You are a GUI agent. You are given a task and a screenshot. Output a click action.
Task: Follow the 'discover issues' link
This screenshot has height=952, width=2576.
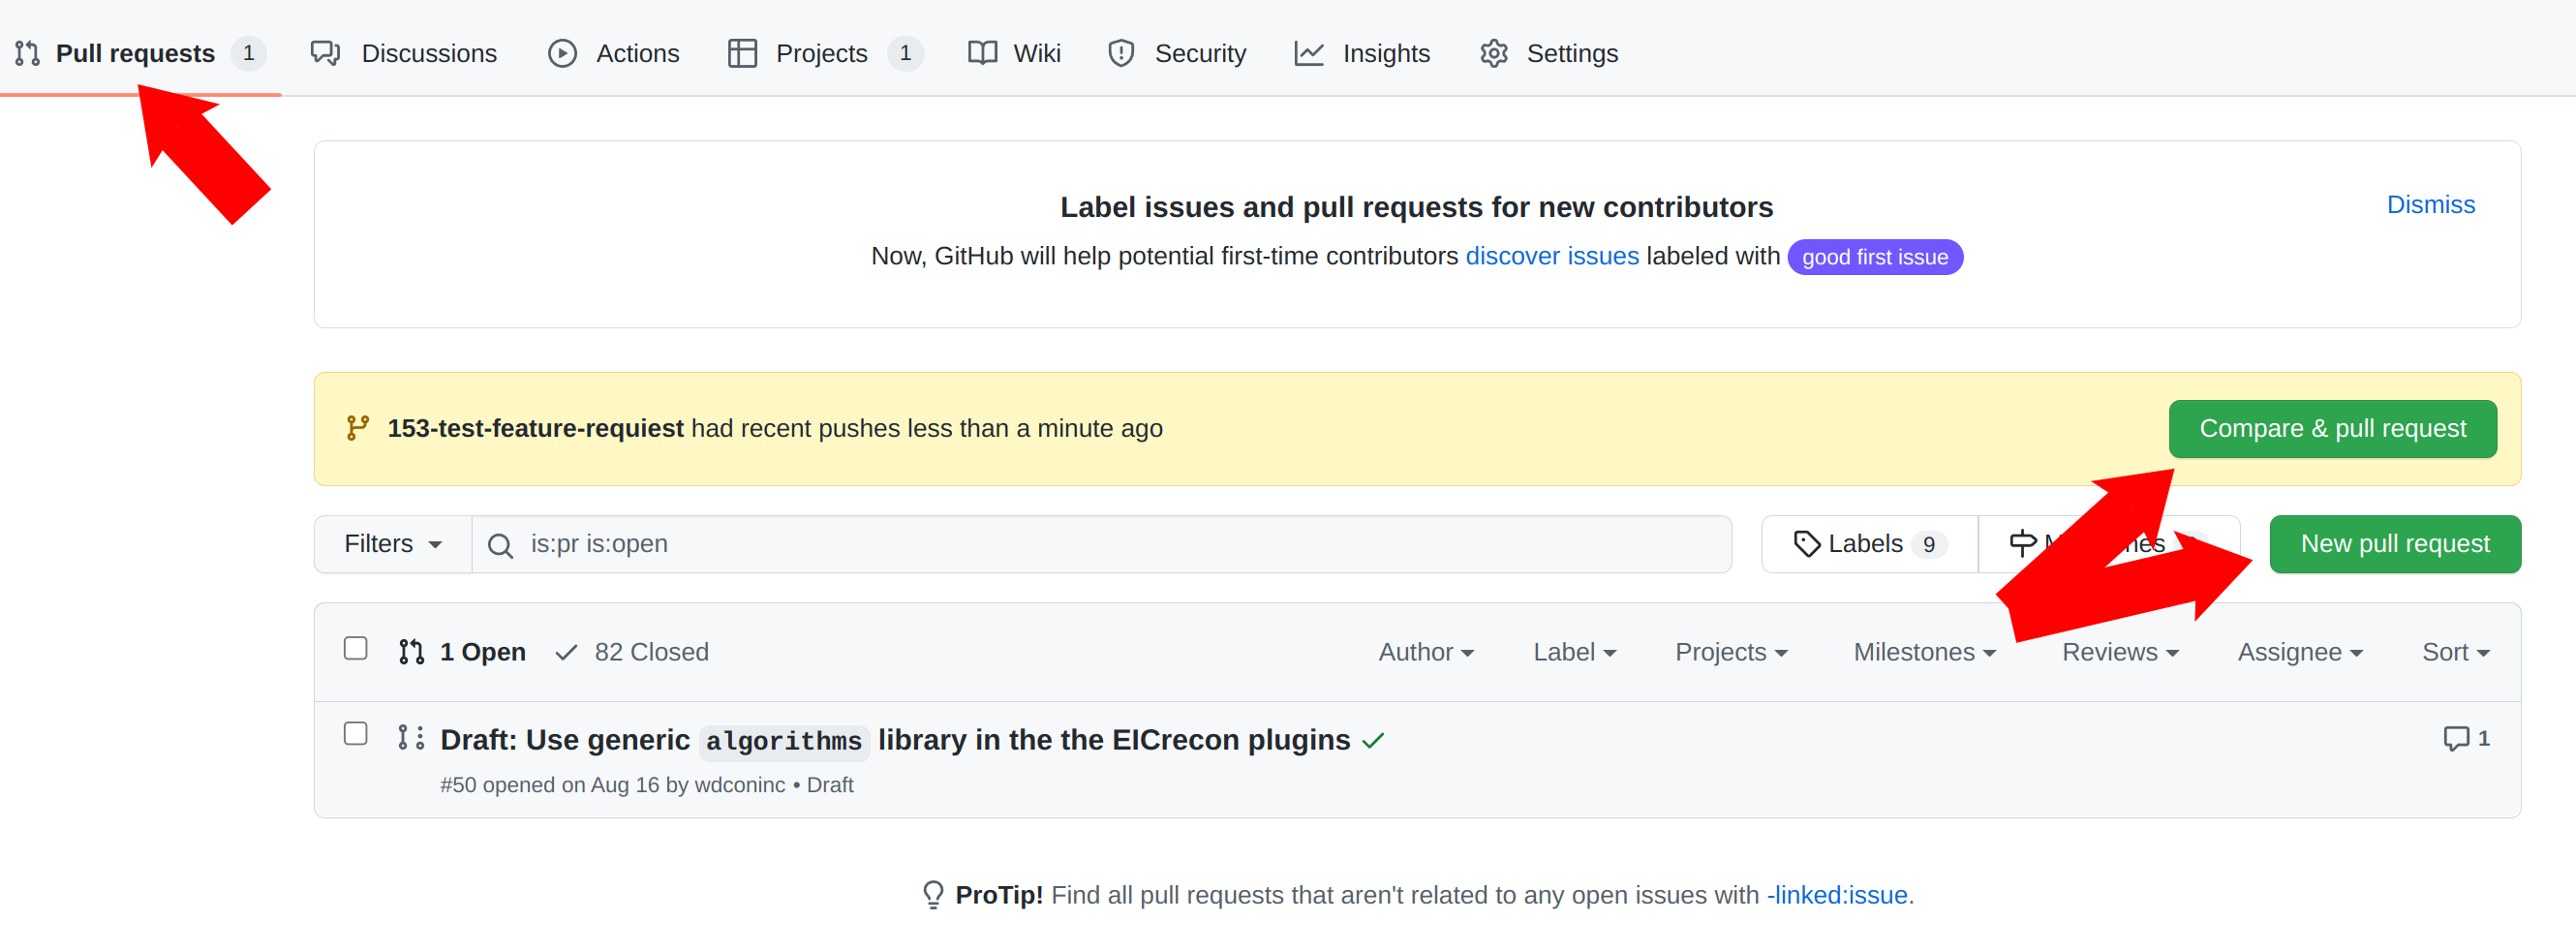coord(1551,256)
